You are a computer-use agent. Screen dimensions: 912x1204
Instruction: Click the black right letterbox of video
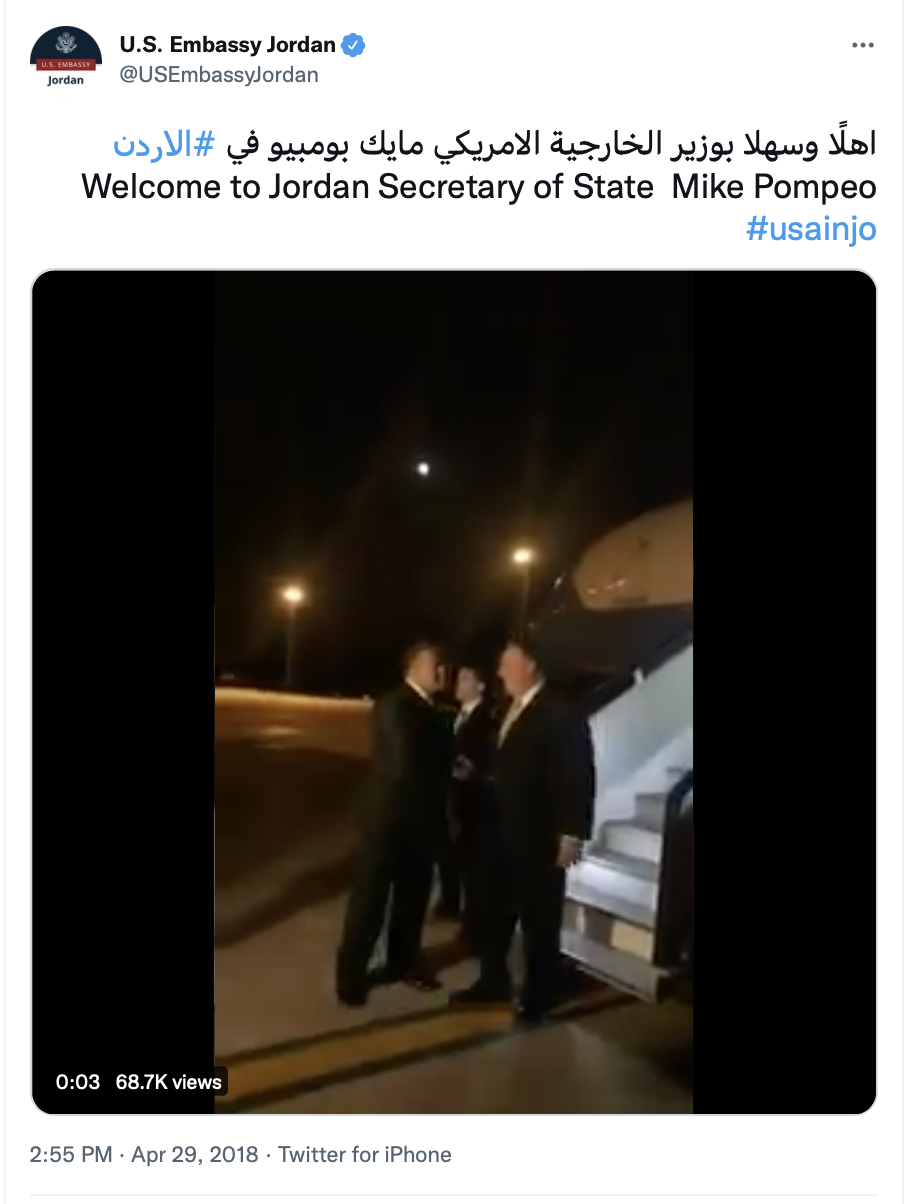[784, 692]
